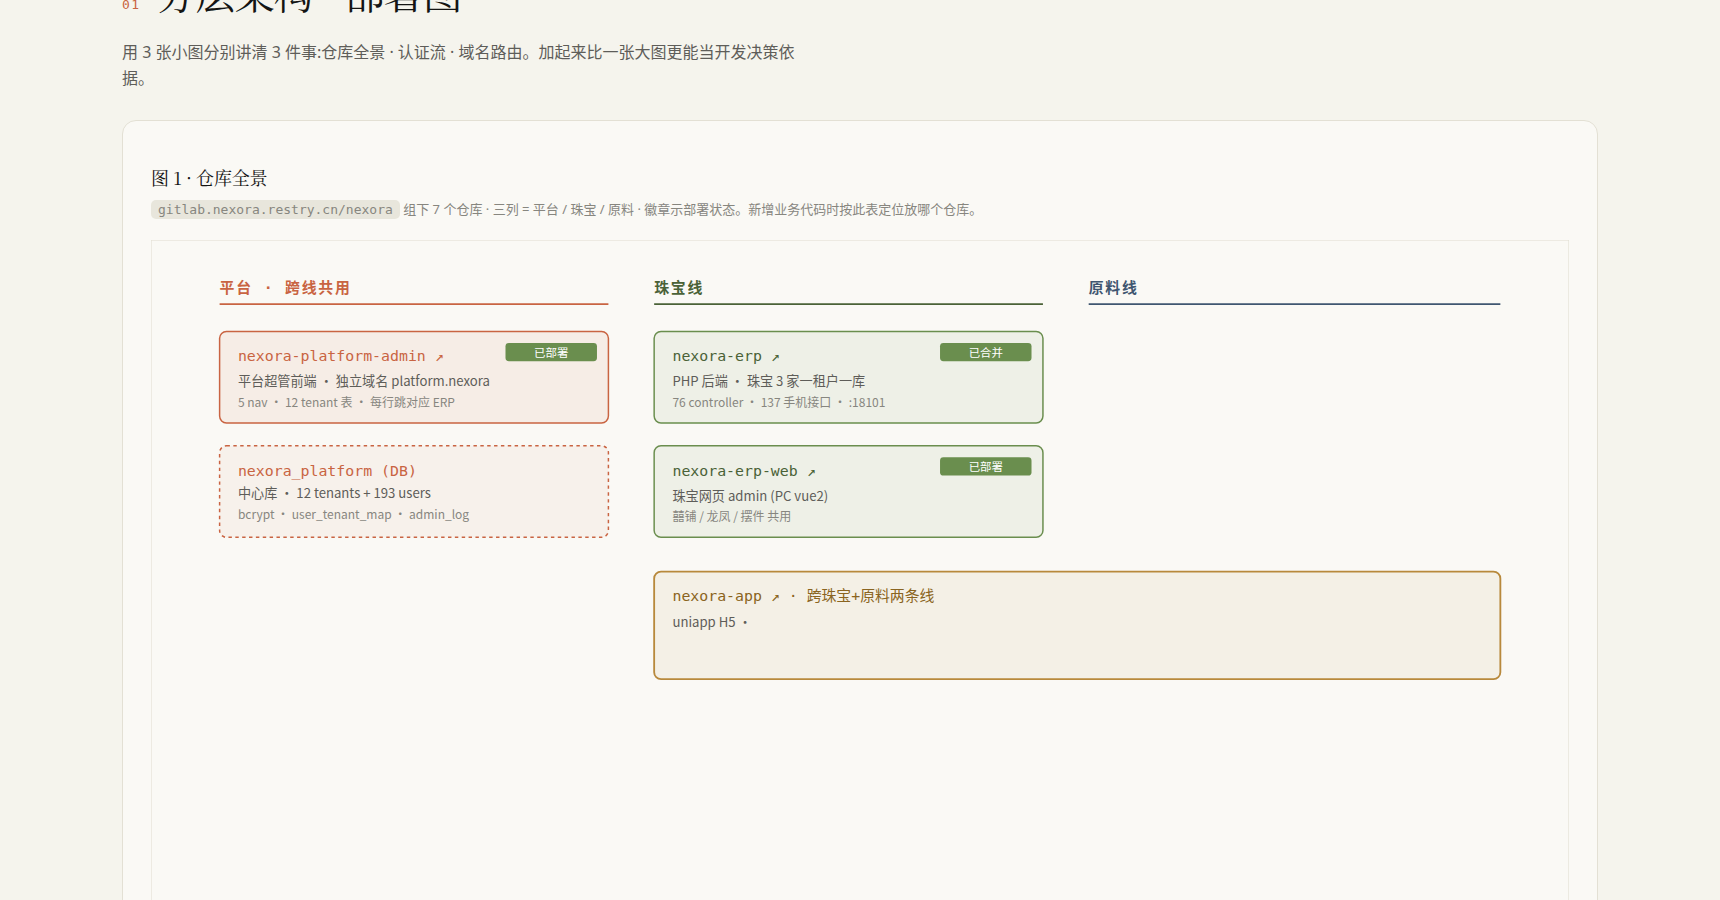This screenshot has height=900, width=1720.
Task: Click text 中心库 · 12 tenants + 193 users
Action: tap(334, 493)
